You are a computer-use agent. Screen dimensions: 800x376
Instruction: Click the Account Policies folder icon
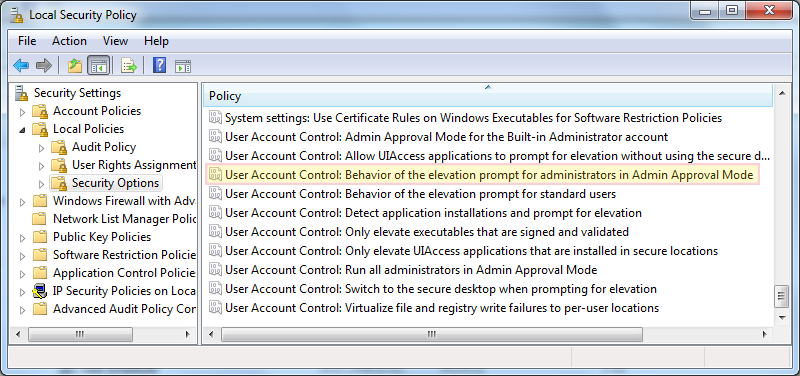tap(40, 111)
